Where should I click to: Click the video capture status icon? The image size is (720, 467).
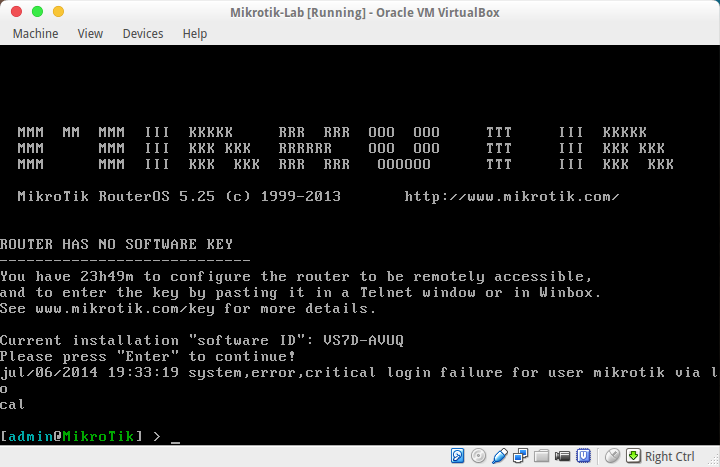coord(562,456)
